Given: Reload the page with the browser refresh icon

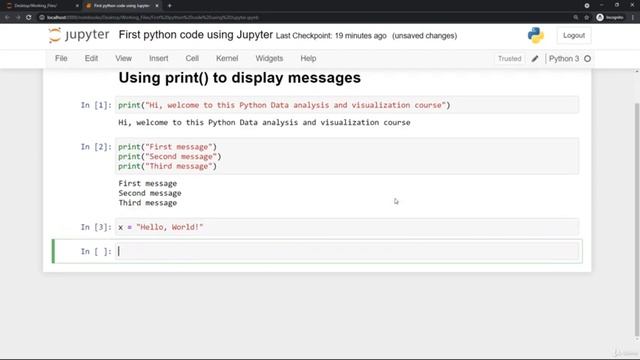Looking at the screenshot, I should pyautogui.click(x=29, y=18).
